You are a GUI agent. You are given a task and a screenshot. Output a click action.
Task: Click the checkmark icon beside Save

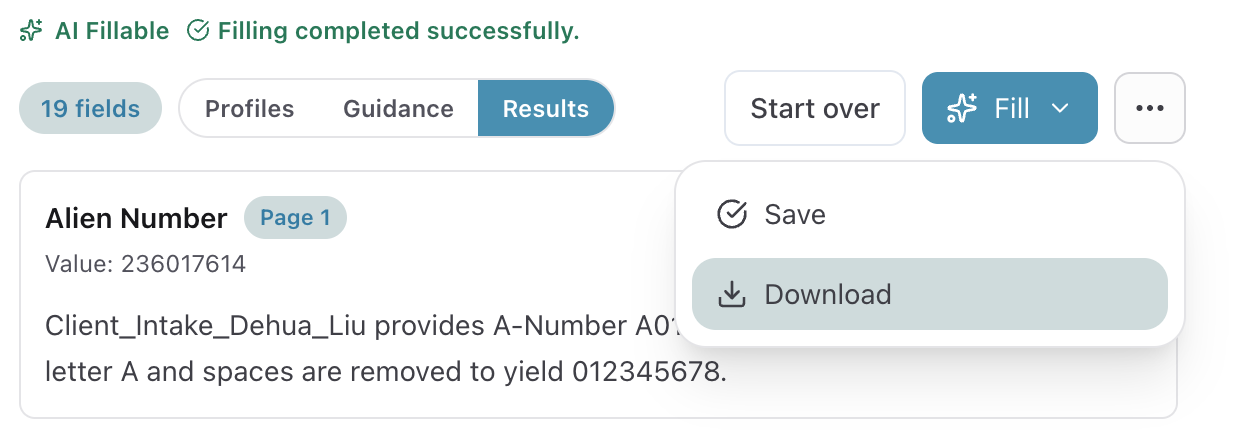pyautogui.click(x=733, y=214)
